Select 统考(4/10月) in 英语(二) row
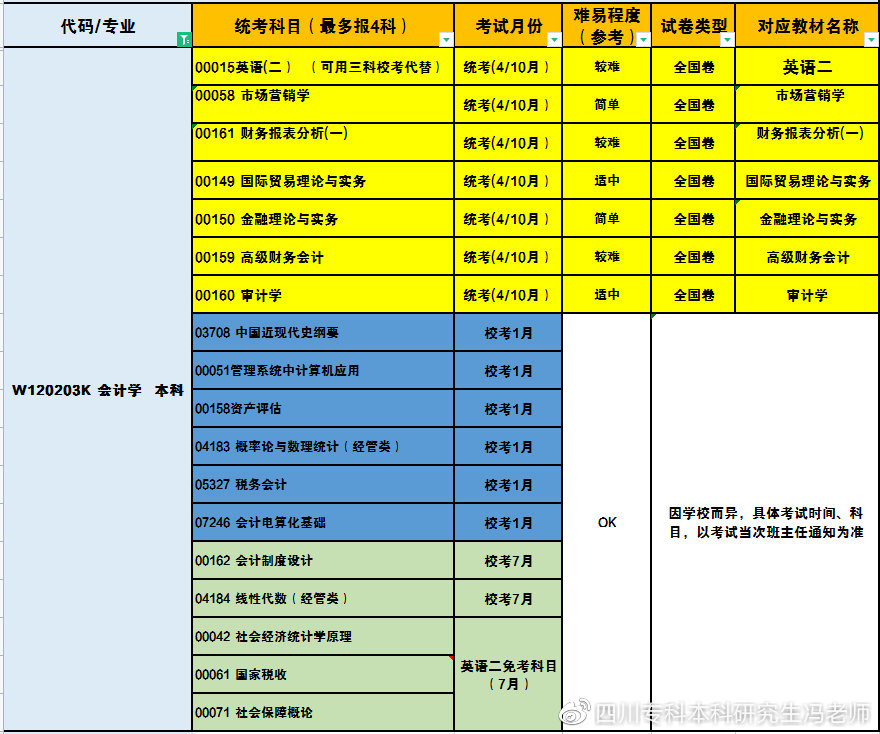 coord(508,67)
